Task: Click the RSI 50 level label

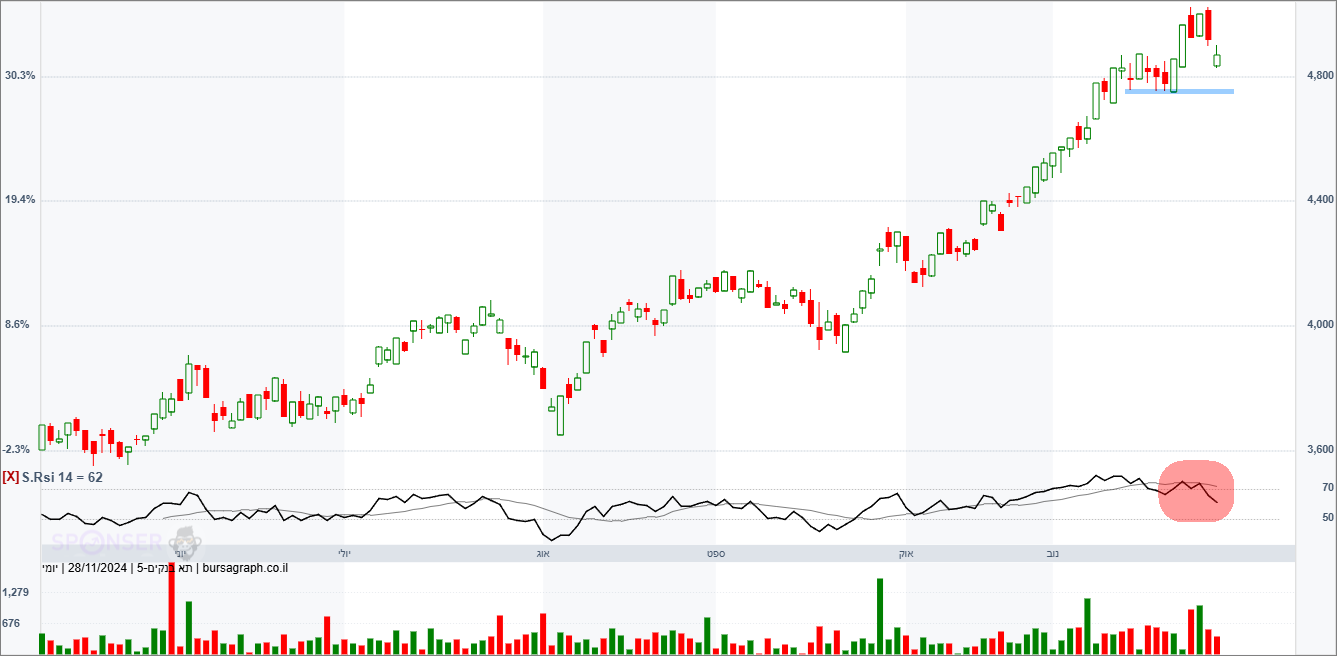Action: click(x=1327, y=518)
